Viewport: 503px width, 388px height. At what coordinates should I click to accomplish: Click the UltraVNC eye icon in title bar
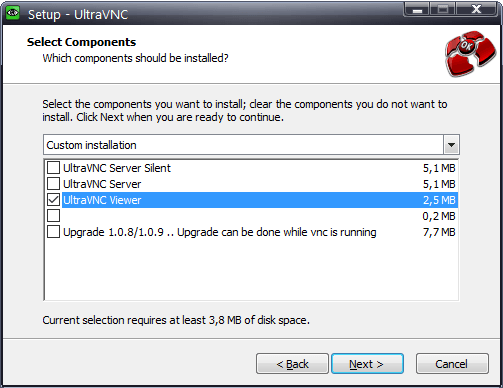[13, 14]
